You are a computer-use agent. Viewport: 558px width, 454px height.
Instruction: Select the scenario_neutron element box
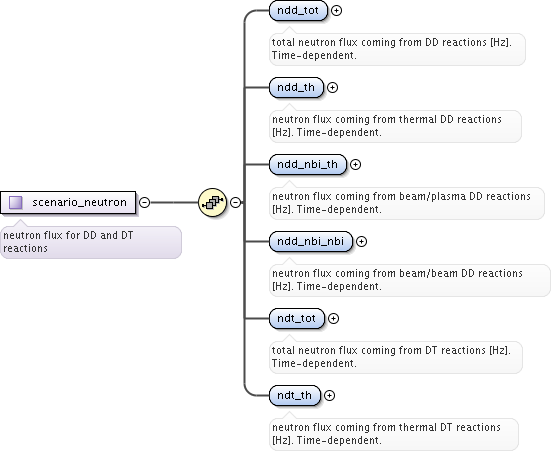pyautogui.click(x=68, y=202)
